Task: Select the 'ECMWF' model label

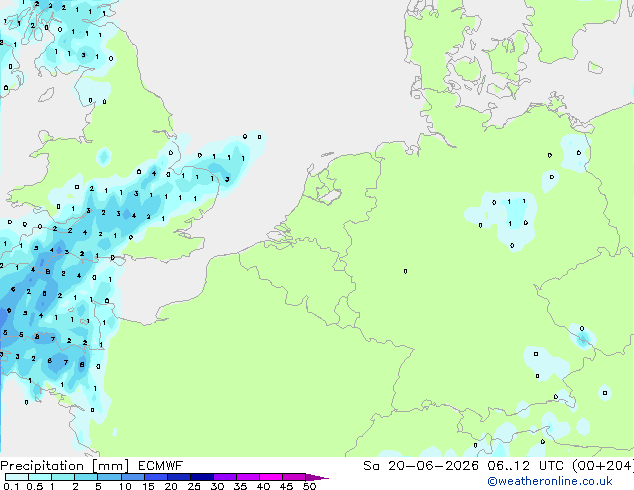Action: click(x=161, y=466)
